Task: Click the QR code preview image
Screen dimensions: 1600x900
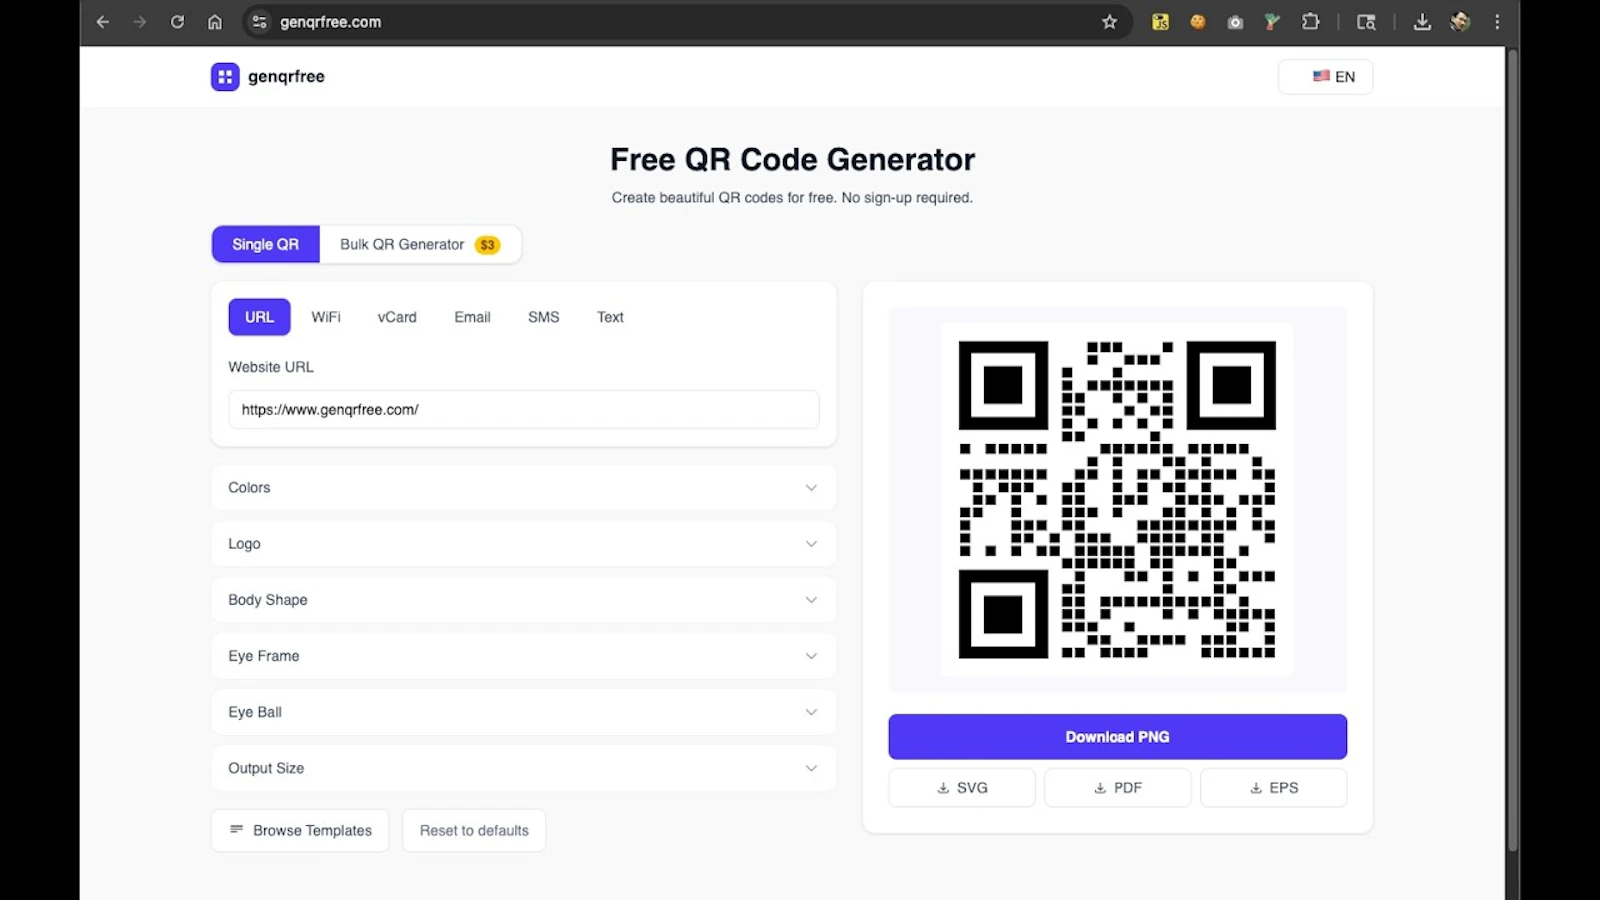Action: click(x=1117, y=499)
